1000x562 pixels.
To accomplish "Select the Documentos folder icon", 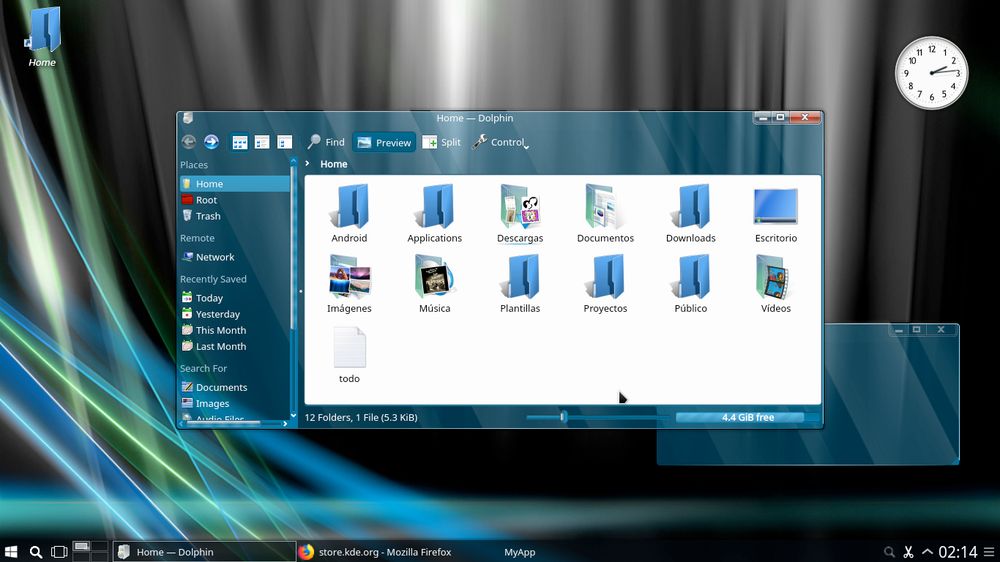I will coord(605,207).
